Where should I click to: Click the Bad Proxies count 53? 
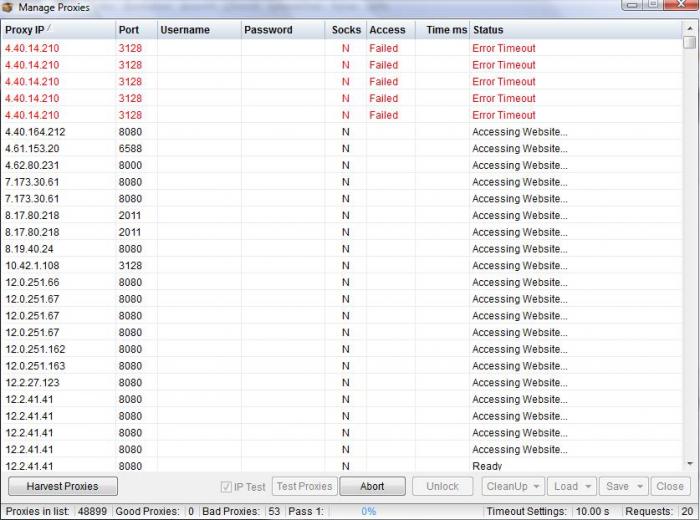coord(274,512)
